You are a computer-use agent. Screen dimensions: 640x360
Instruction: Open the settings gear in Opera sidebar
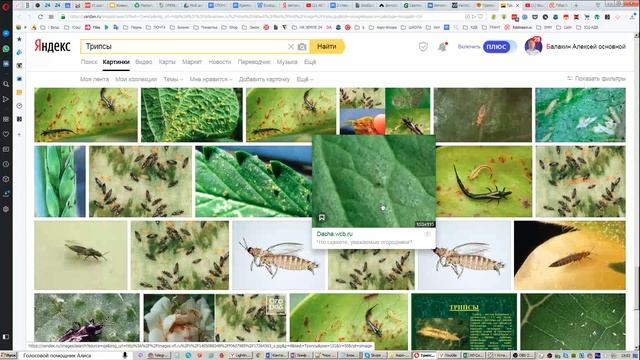(x=6, y=209)
